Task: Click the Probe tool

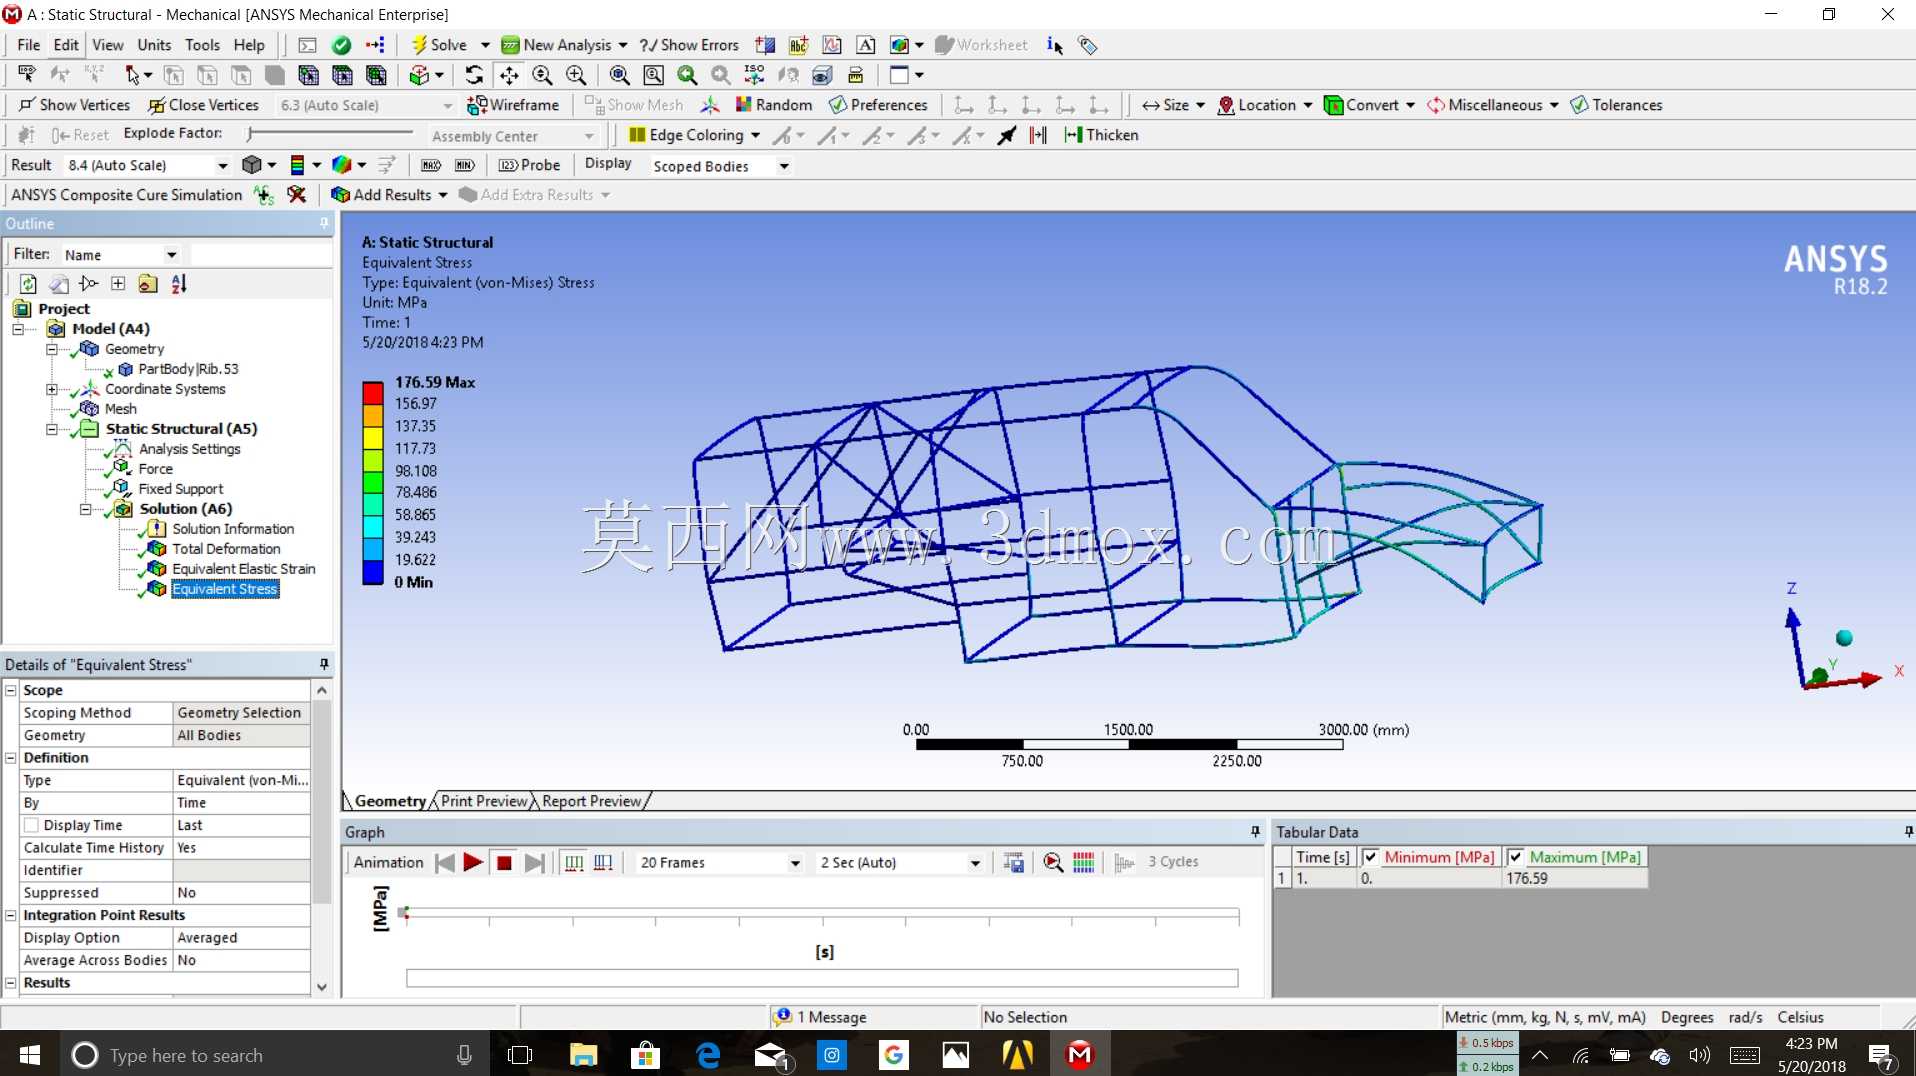Action: [530, 165]
